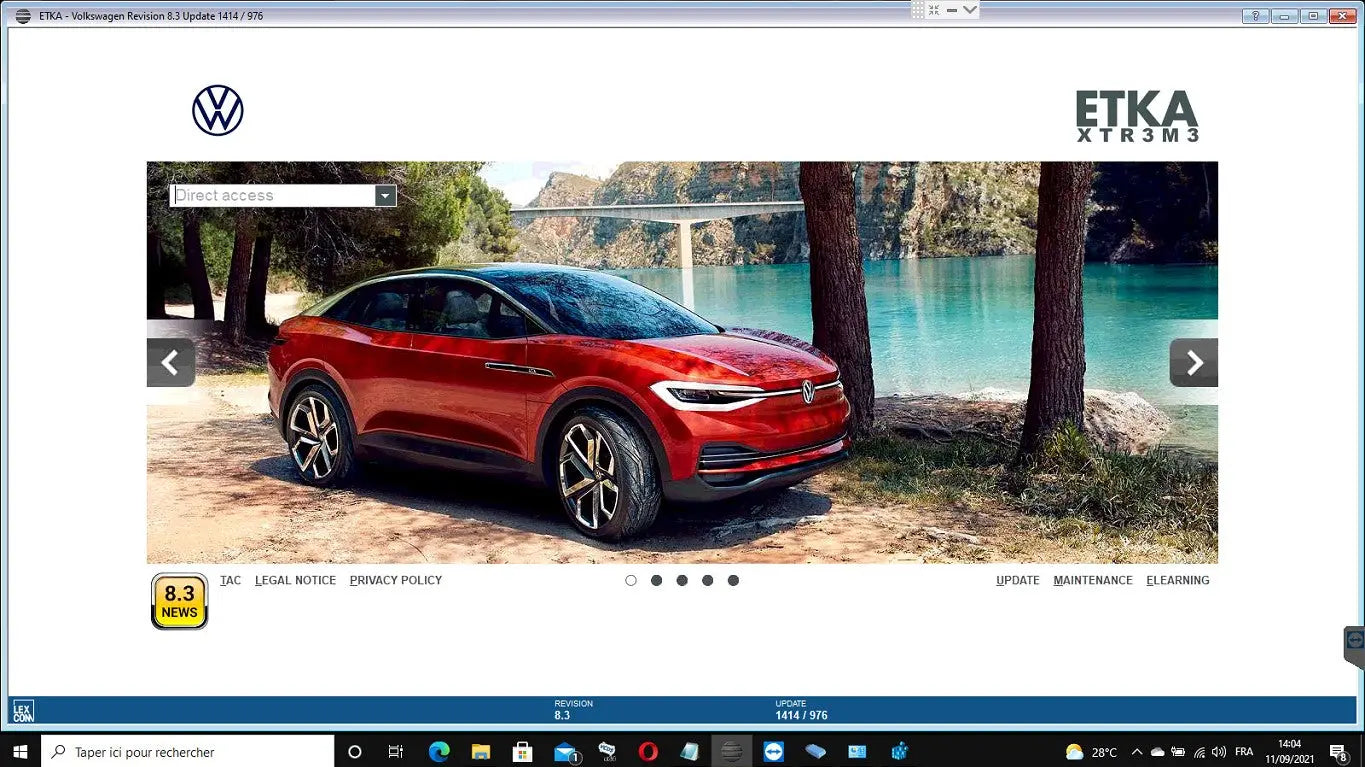Advance to the next carousel slide
Viewport: 1365px width, 767px height.
(1193, 362)
